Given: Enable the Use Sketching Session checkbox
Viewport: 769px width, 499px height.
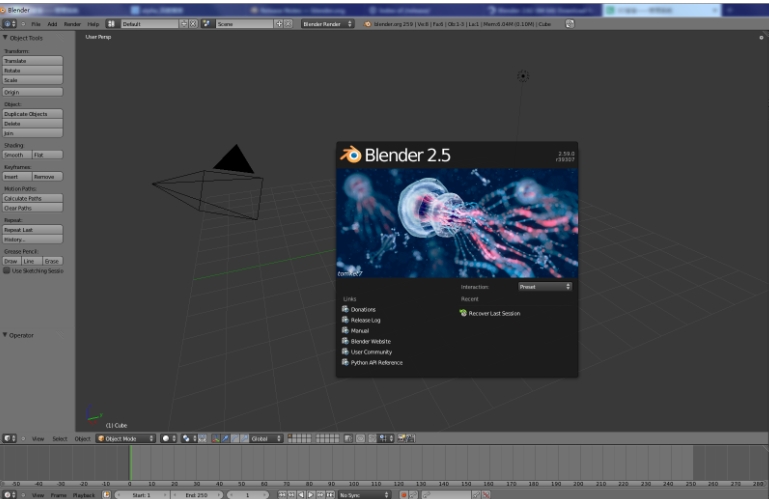Looking at the screenshot, I should point(7,270).
